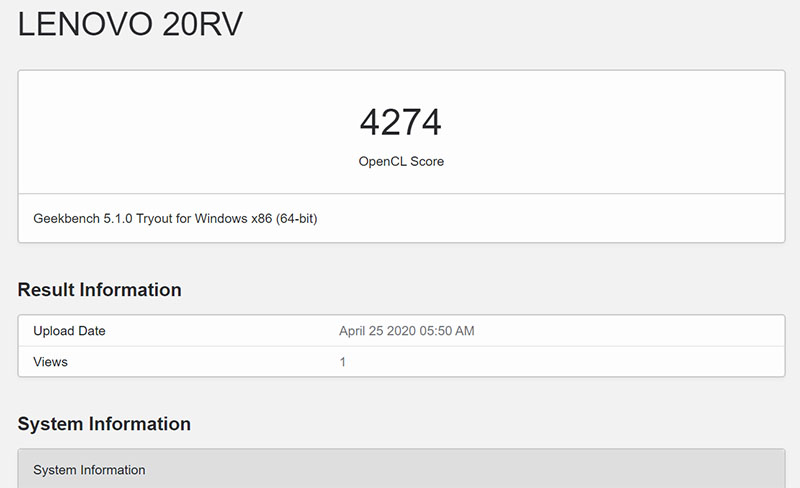Select the 4274 score number

[x=400, y=122]
